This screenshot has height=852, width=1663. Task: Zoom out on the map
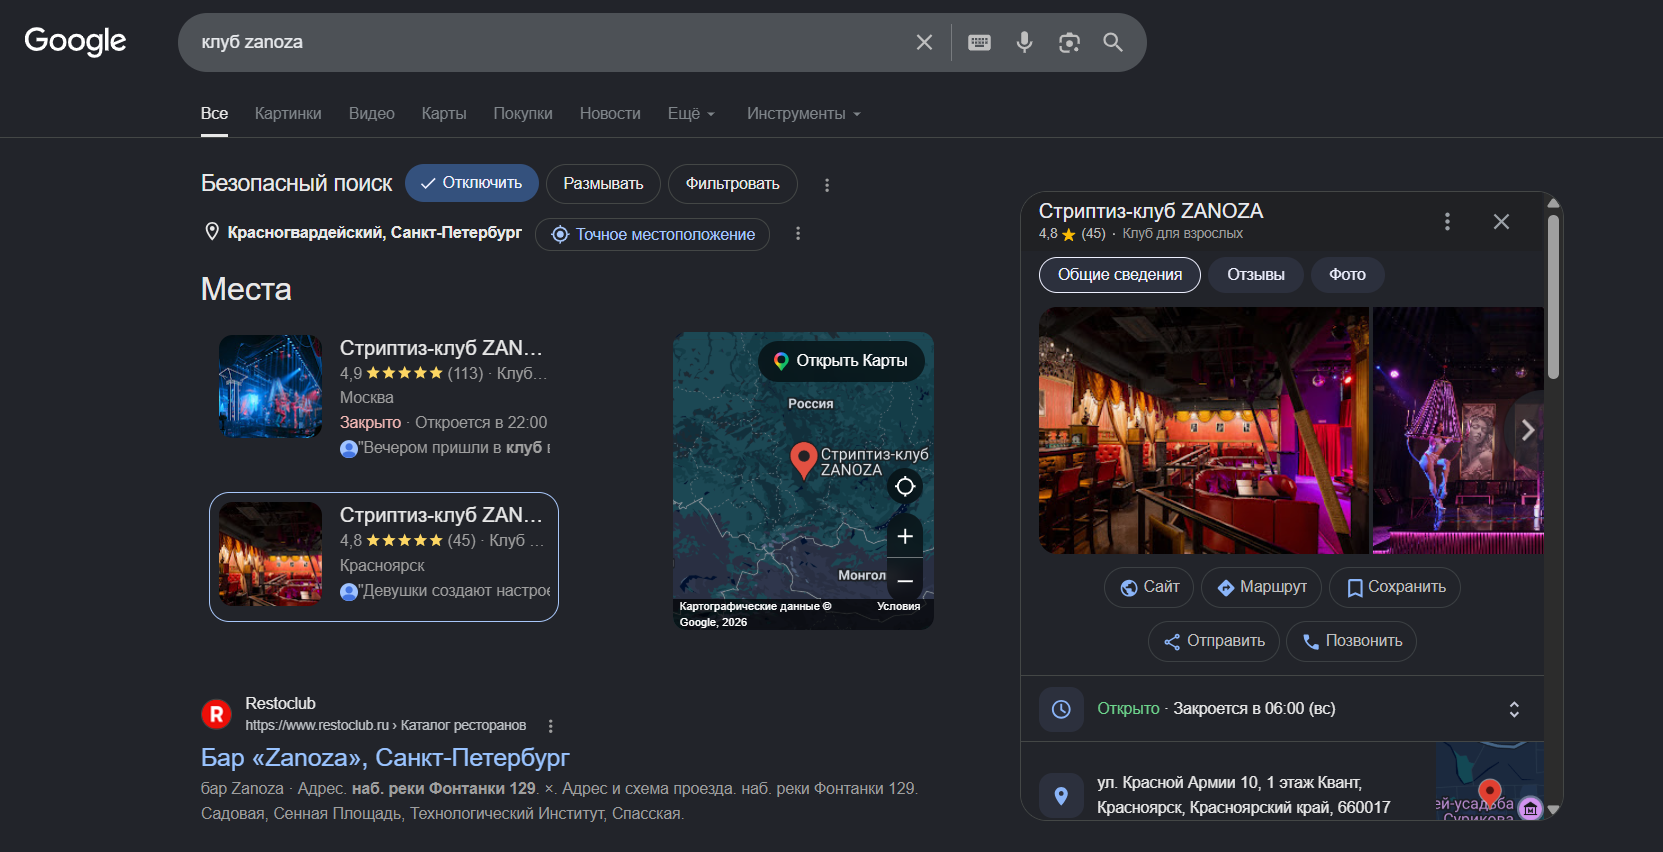905,581
